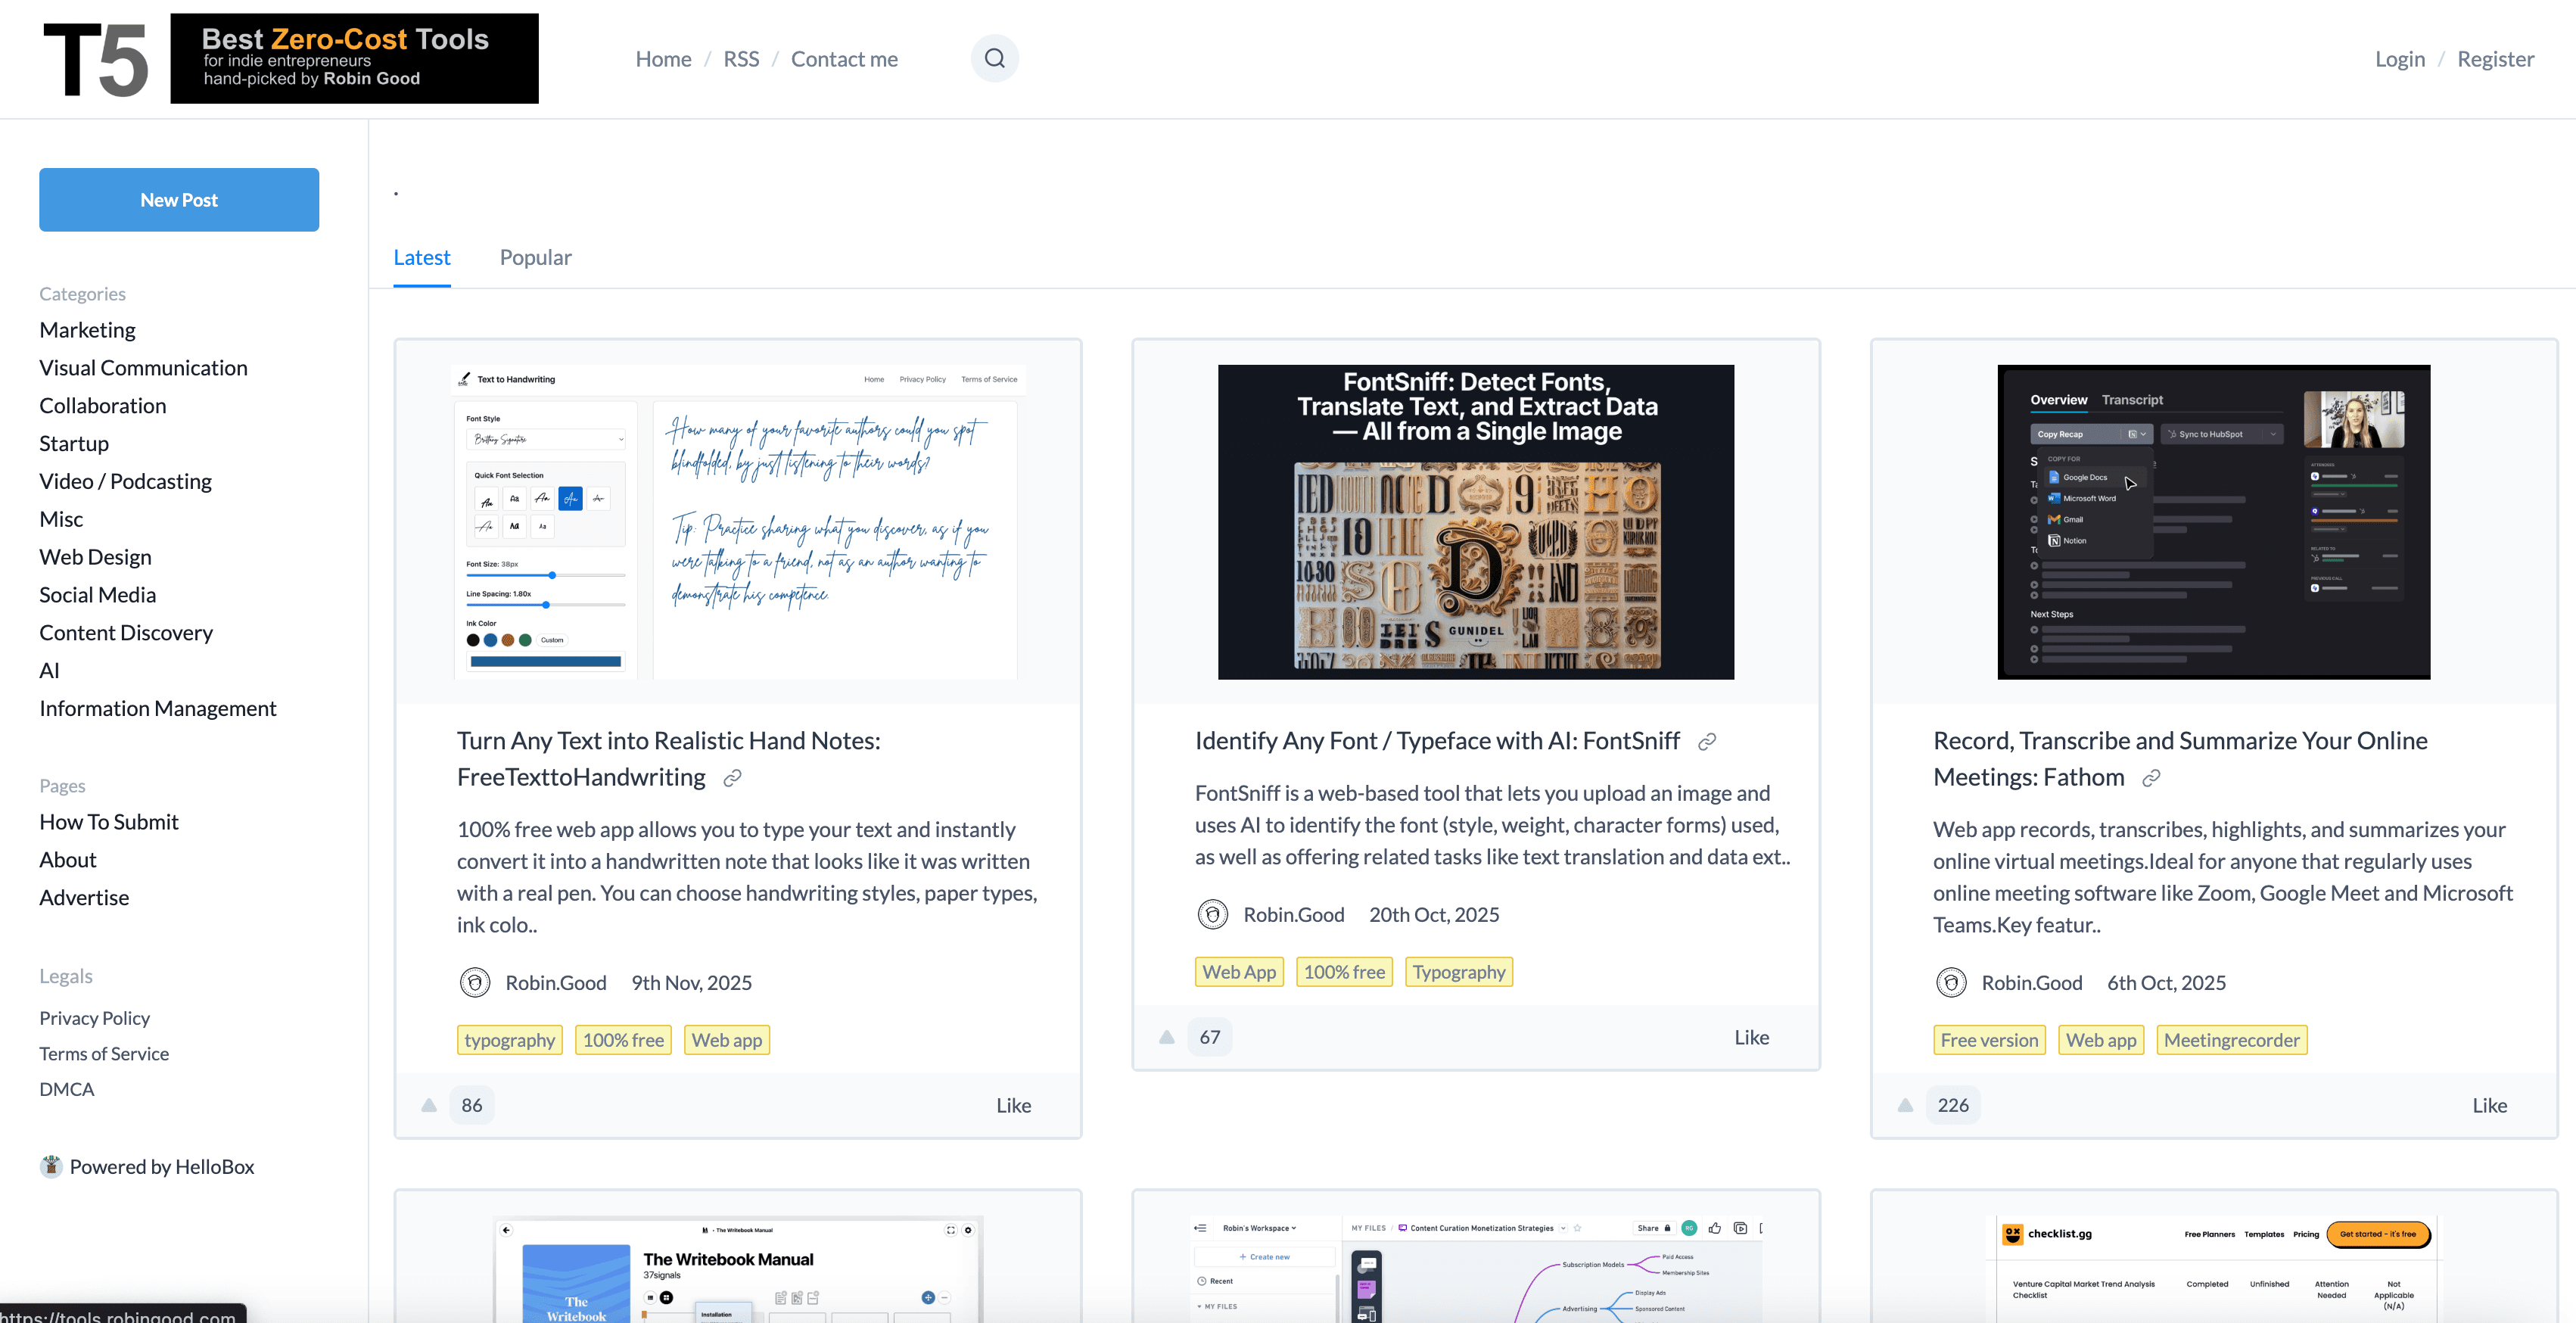Viewport: 2576px width, 1323px height.
Task: Upvote arrow on the 67-vote post
Action: click(1166, 1037)
